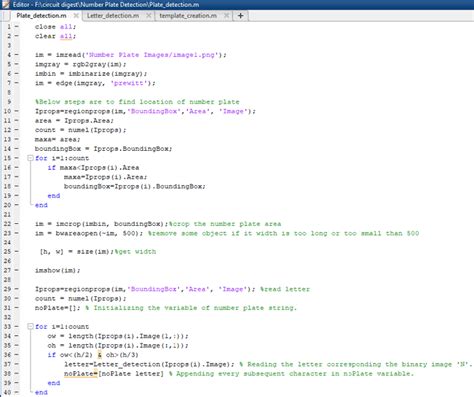474x397 pixels.
Task: Click 'maxa=Iprops(i).Area;' on line 17
Action: [105, 177]
